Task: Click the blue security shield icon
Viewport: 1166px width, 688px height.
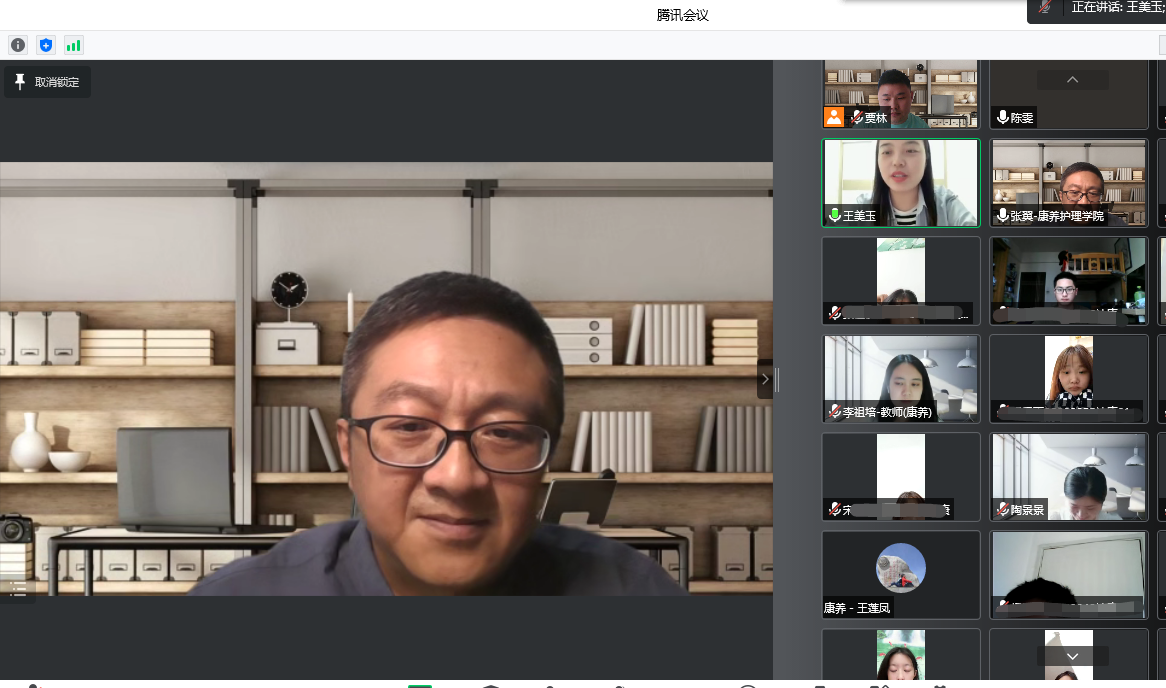Action: tap(45, 45)
